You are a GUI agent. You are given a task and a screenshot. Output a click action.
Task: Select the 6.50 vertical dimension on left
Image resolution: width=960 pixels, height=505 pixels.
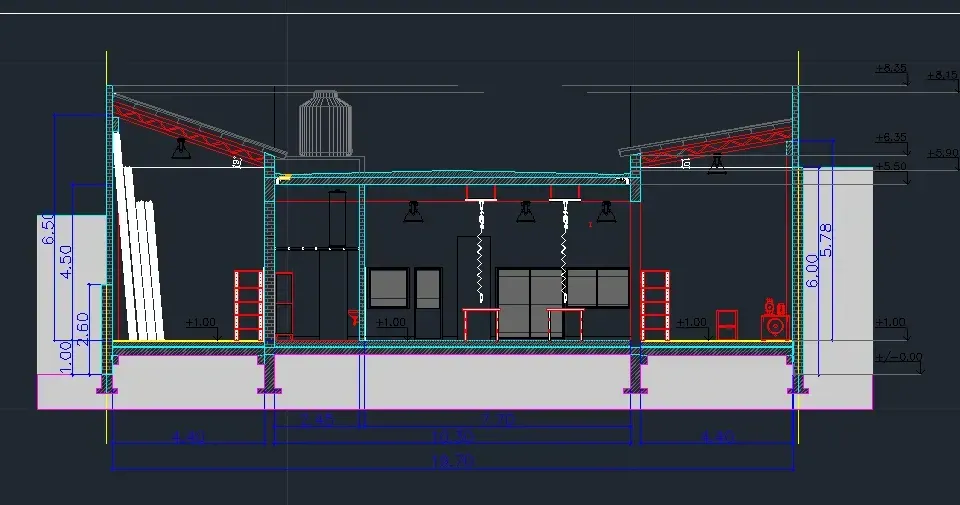coord(49,229)
